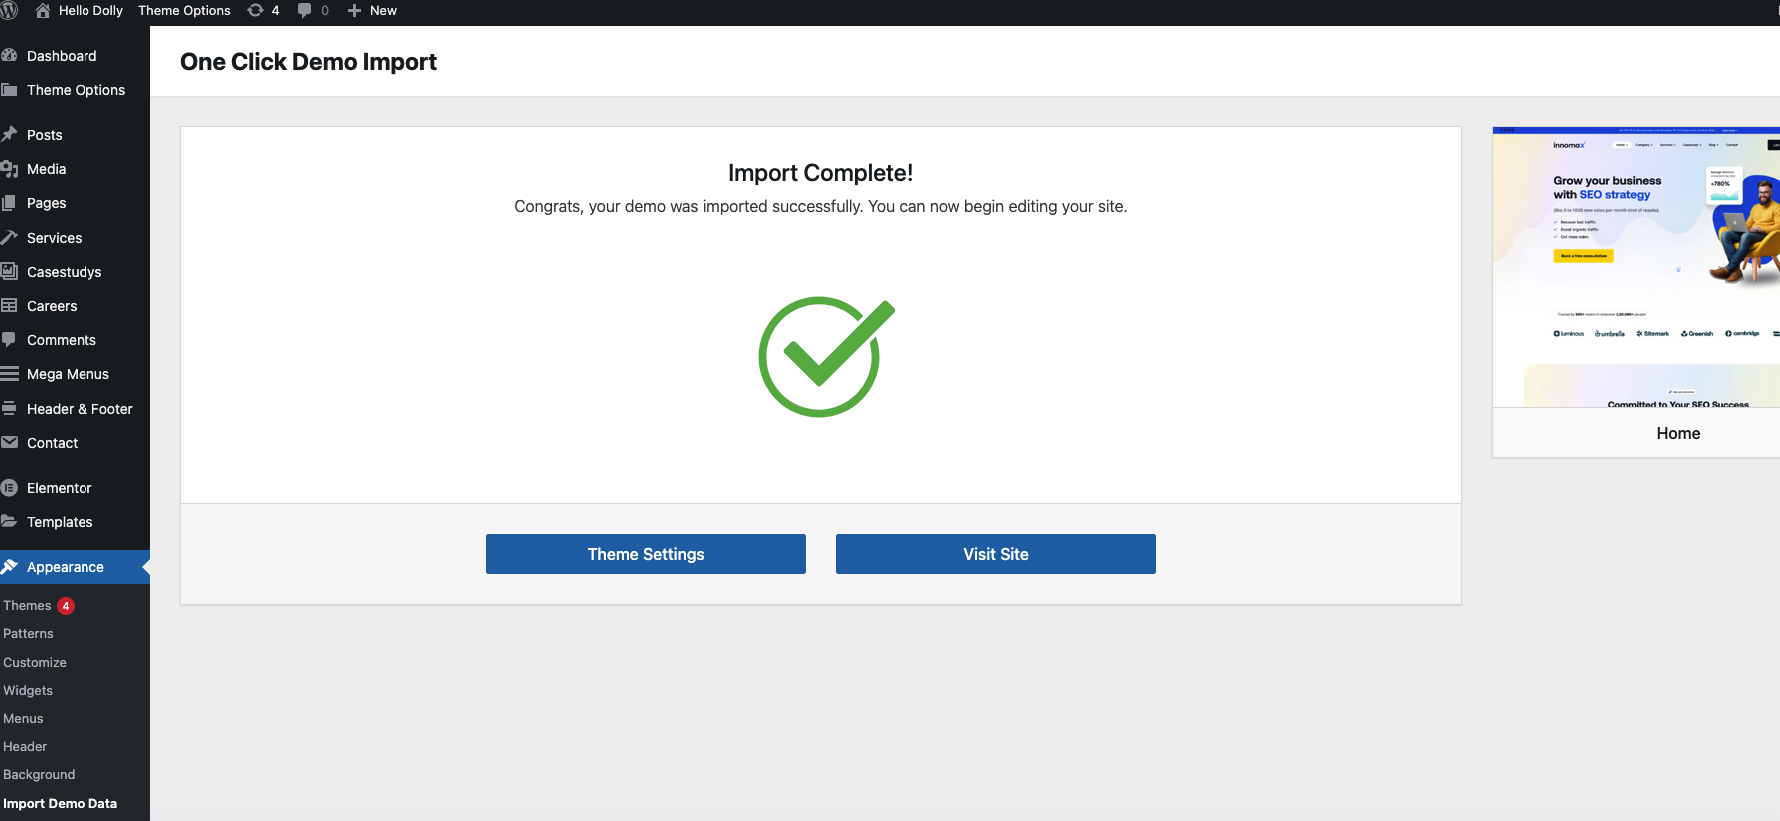Viewport: 1780px width, 821px height.
Task: Open Theme Options in admin bar
Action: (x=184, y=11)
